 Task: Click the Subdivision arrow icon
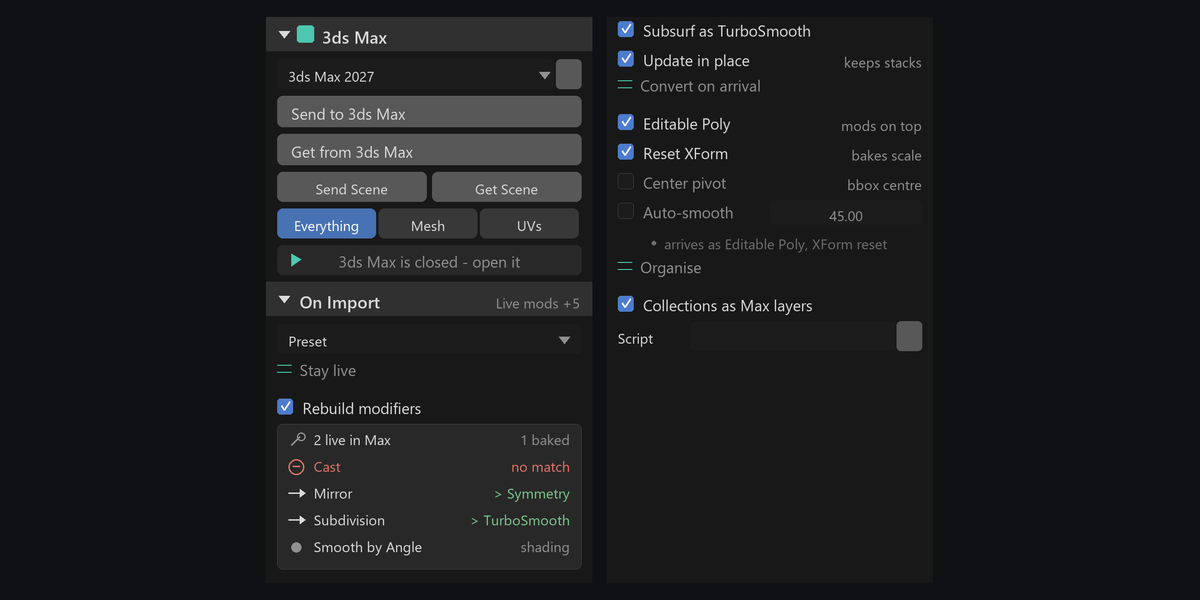(x=297, y=521)
